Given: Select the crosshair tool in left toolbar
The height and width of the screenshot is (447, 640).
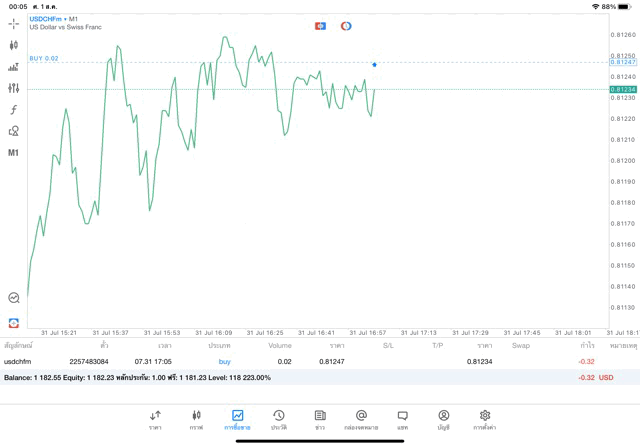Looking at the screenshot, I should point(13,22).
